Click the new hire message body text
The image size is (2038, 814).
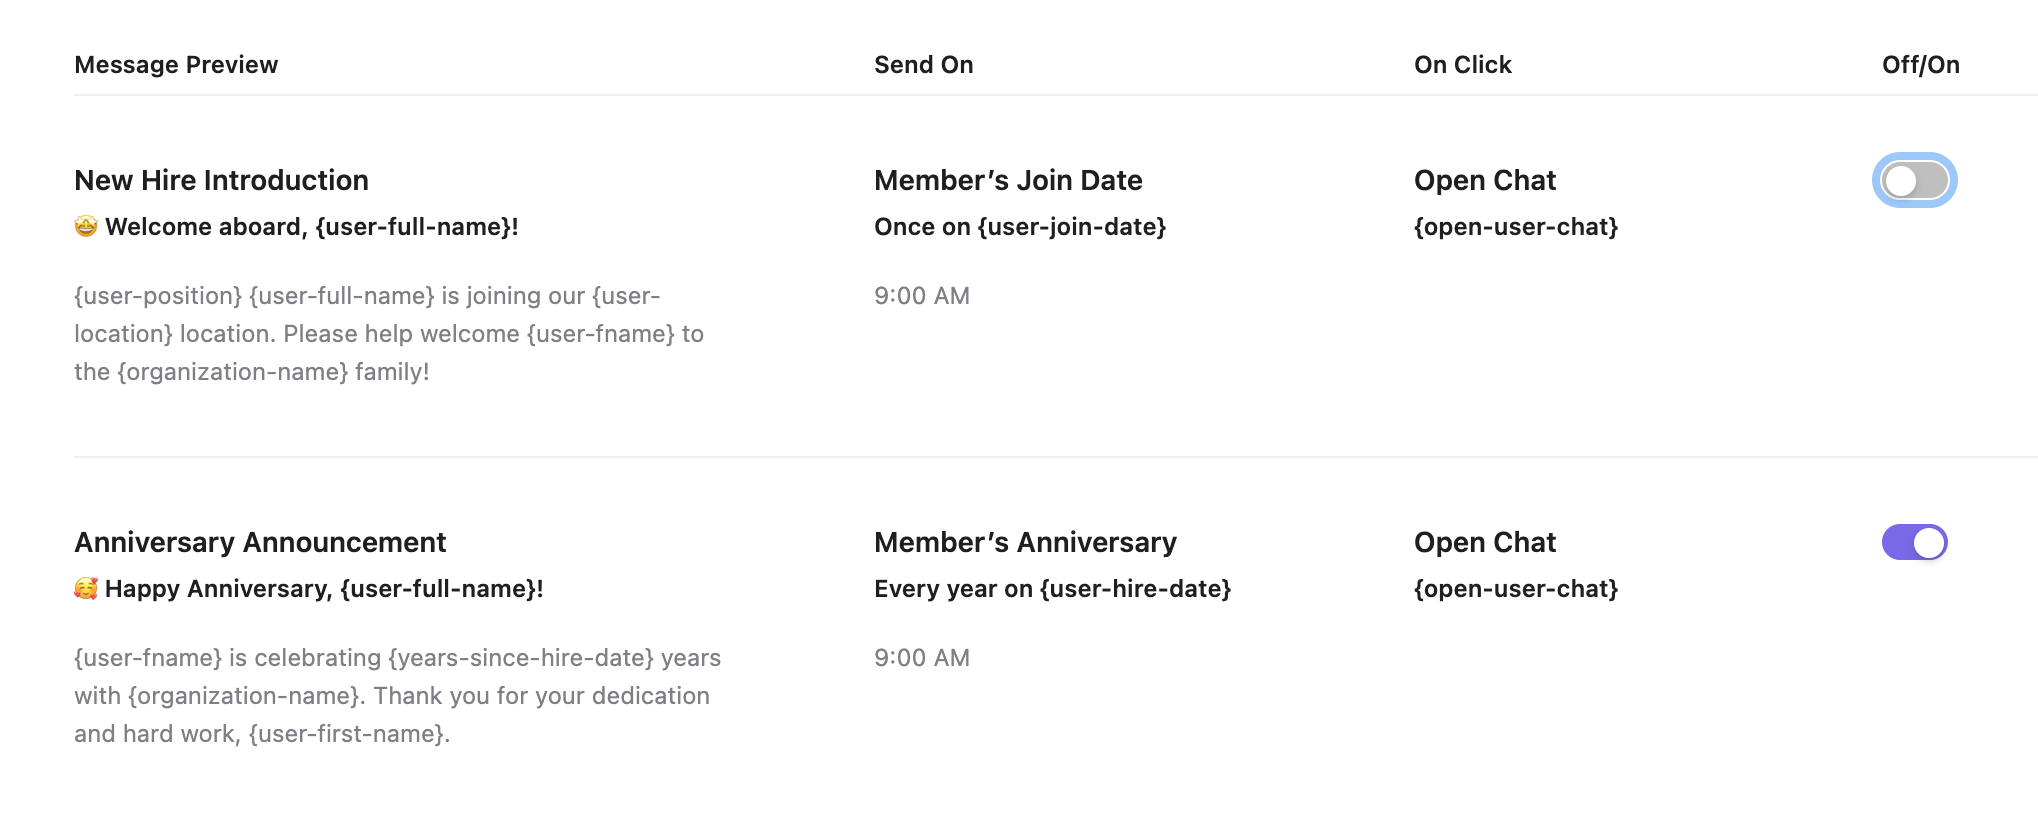(389, 334)
